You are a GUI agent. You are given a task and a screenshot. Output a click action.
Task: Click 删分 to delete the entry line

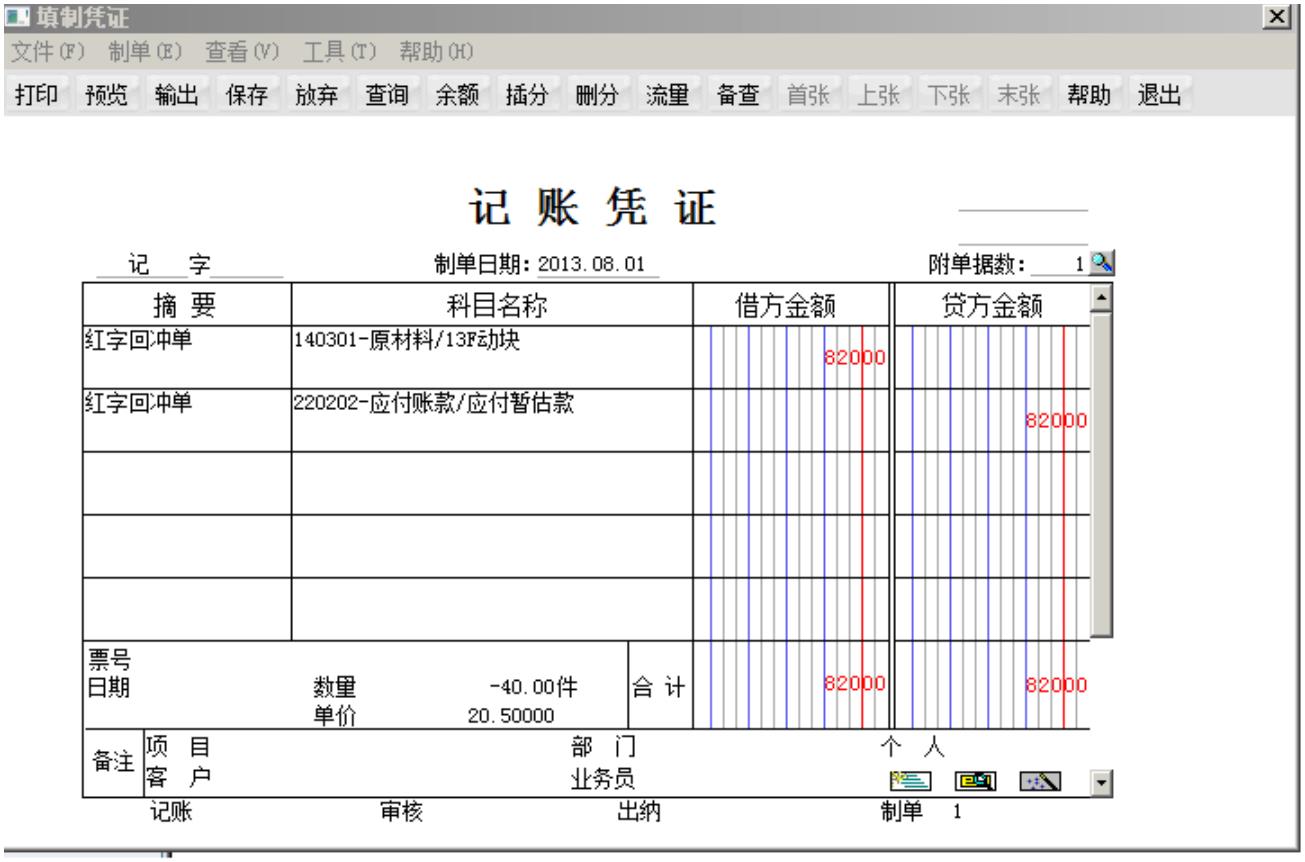point(597,96)
